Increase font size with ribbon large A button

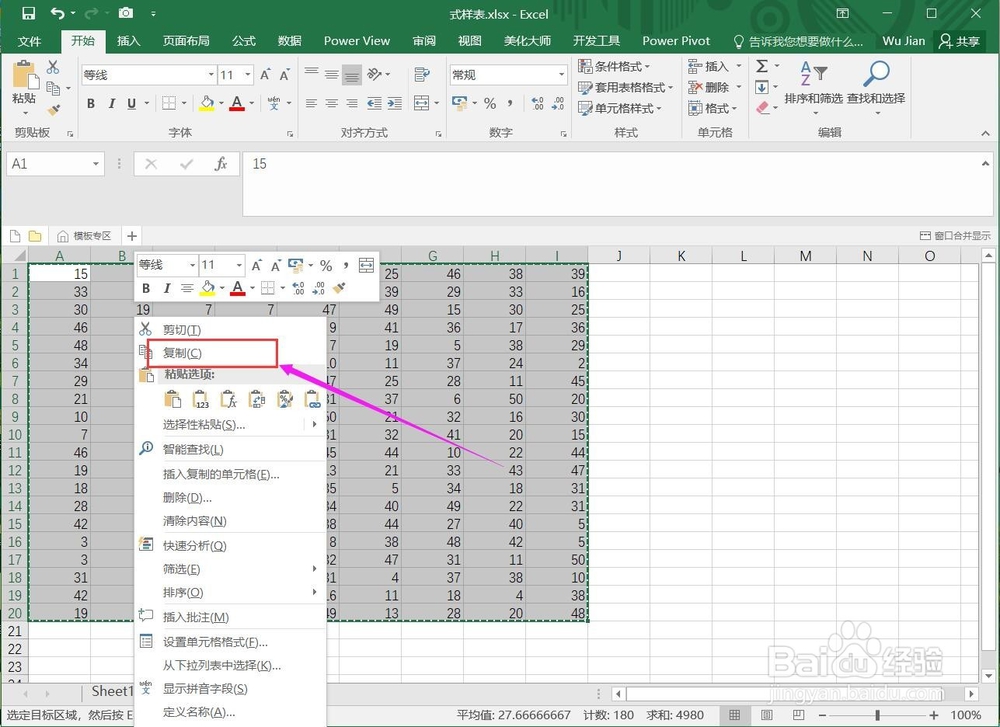265,75
